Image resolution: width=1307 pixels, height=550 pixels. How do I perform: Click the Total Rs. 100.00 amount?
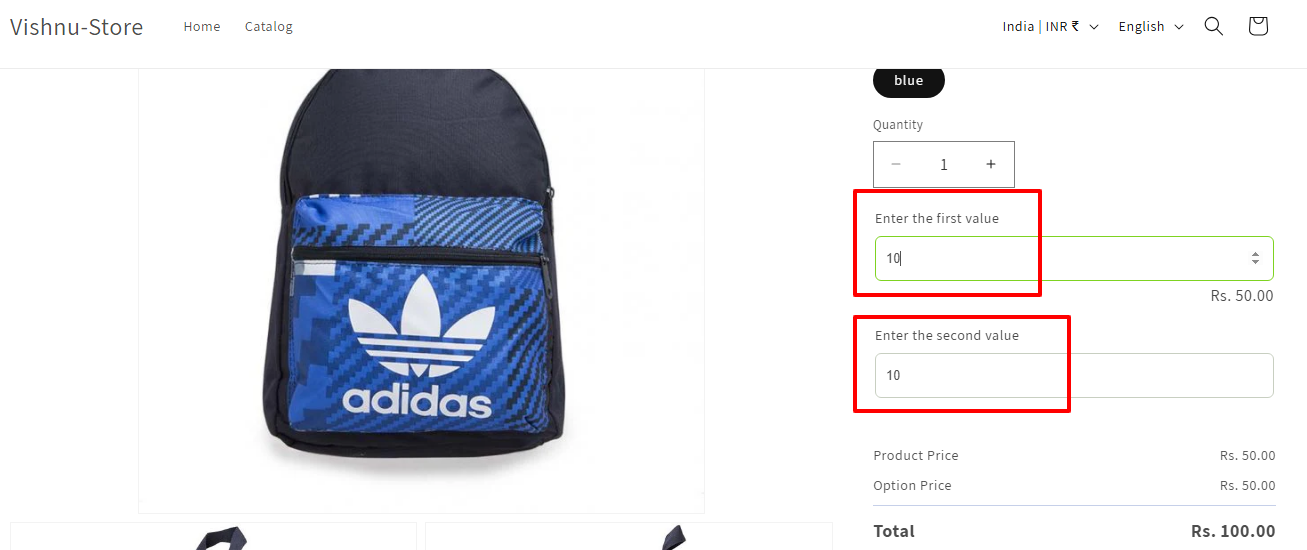point(1233,531)
